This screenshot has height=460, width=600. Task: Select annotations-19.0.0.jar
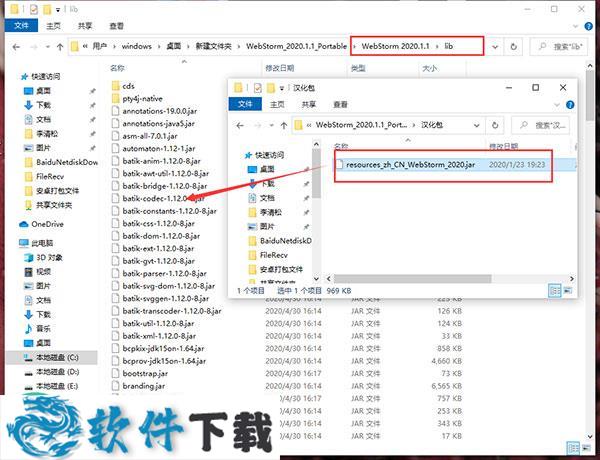[x=160, y=111]
